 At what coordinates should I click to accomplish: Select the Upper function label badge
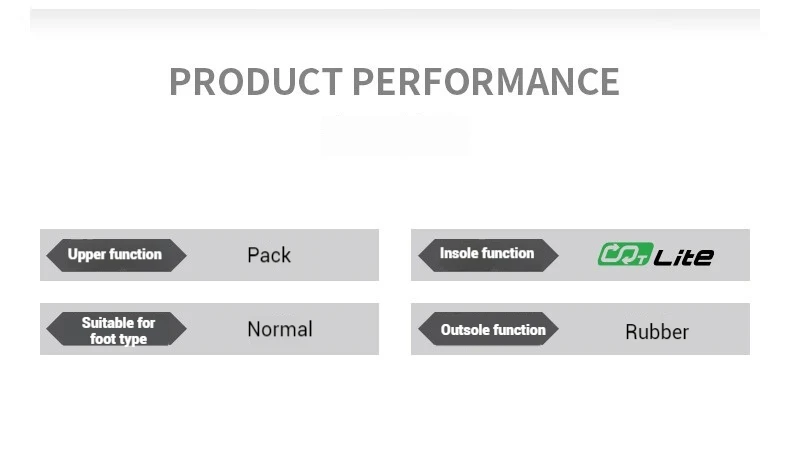pyautogui.click(x=116, y=255)
